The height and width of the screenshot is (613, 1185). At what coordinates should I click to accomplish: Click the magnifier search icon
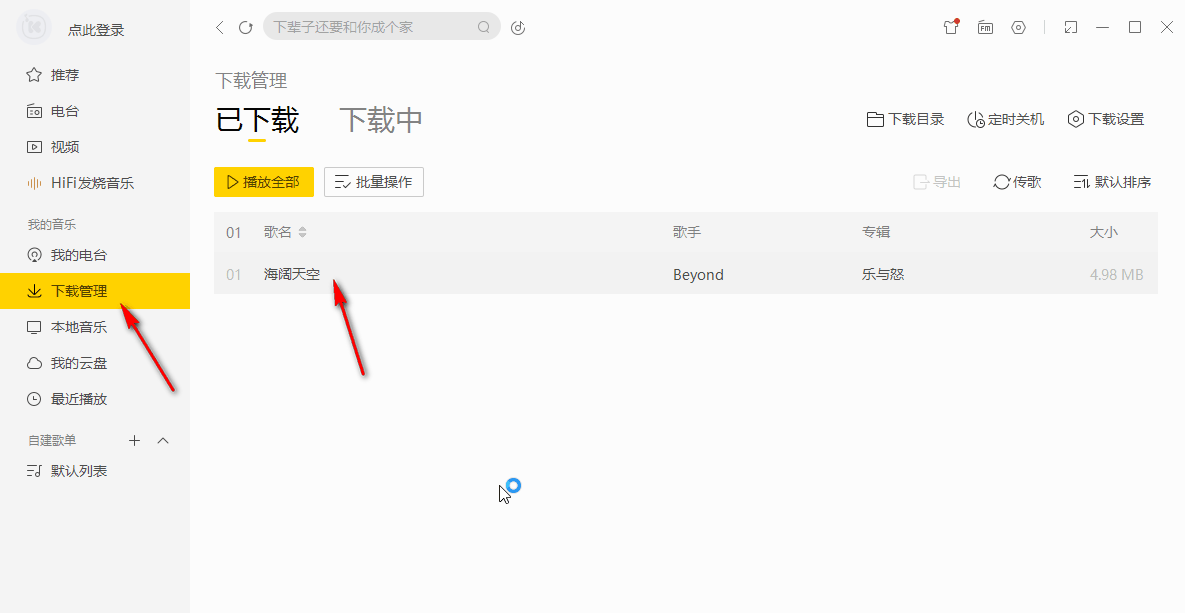484,28
